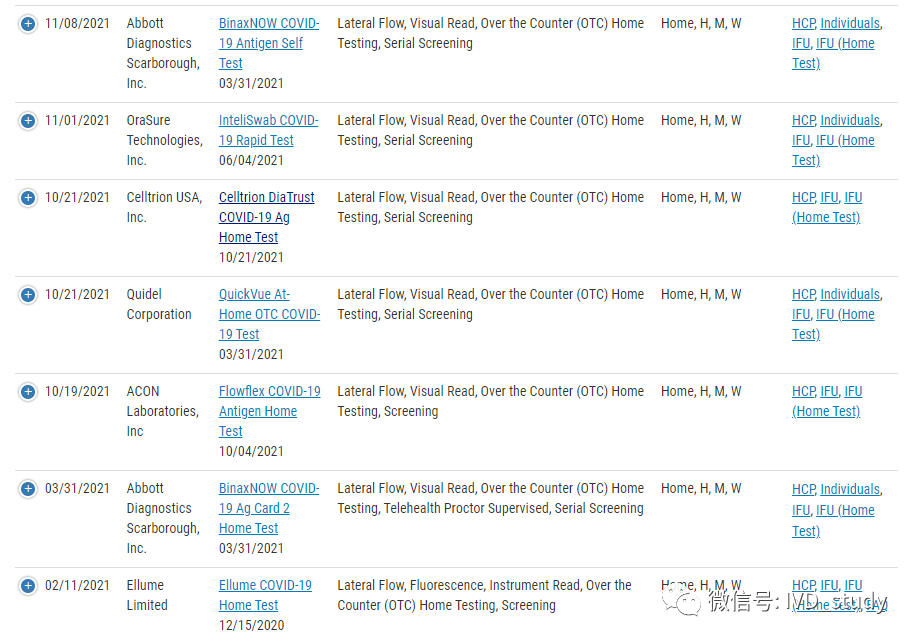
Task: Expand the 03/31/2021 Abbott Ag Card row
Action: (27, 489)
